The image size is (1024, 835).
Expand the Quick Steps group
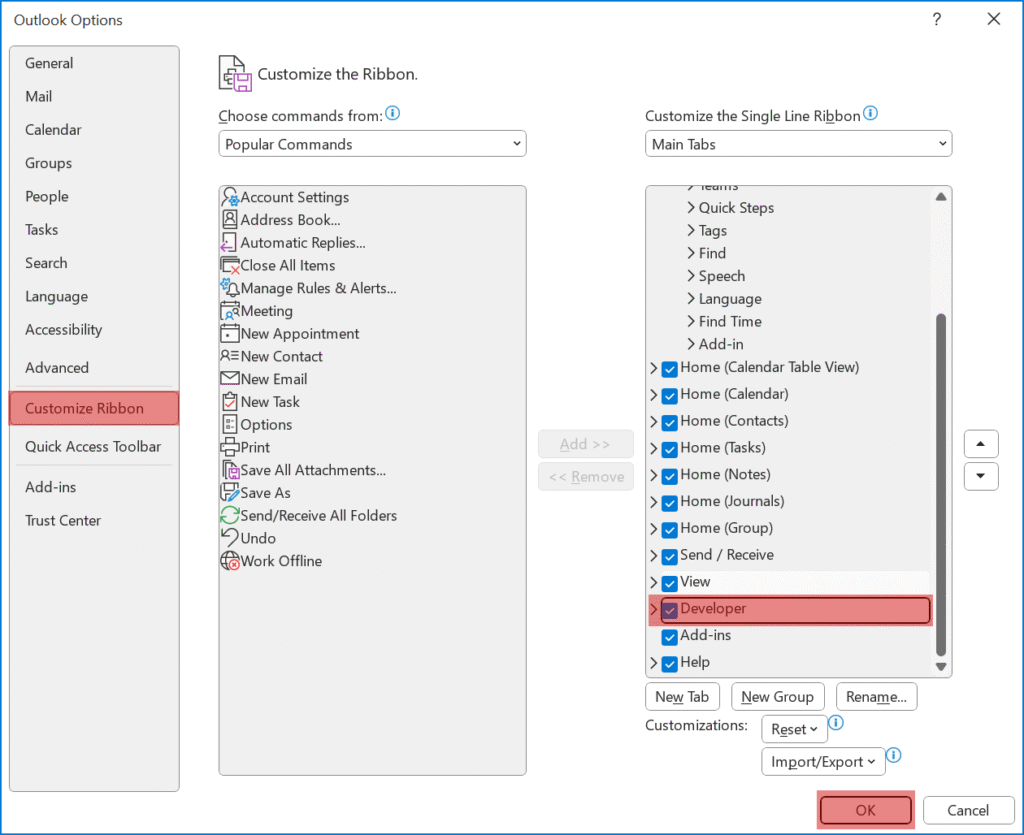click(x=691, y=208)
